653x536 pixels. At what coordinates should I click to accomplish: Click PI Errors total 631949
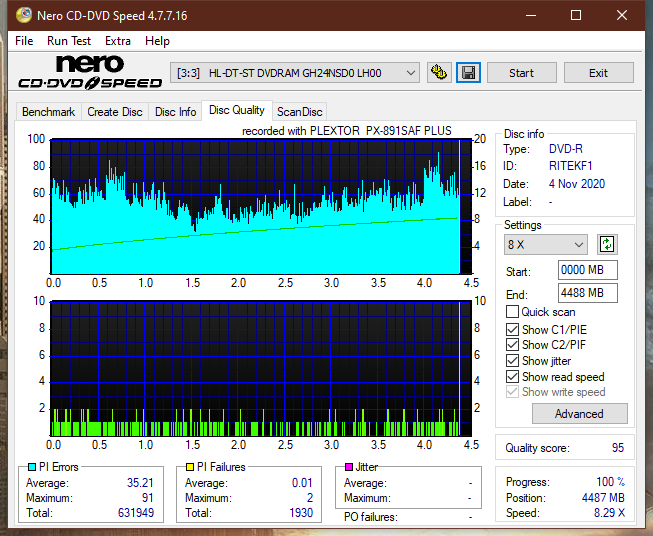136,512
